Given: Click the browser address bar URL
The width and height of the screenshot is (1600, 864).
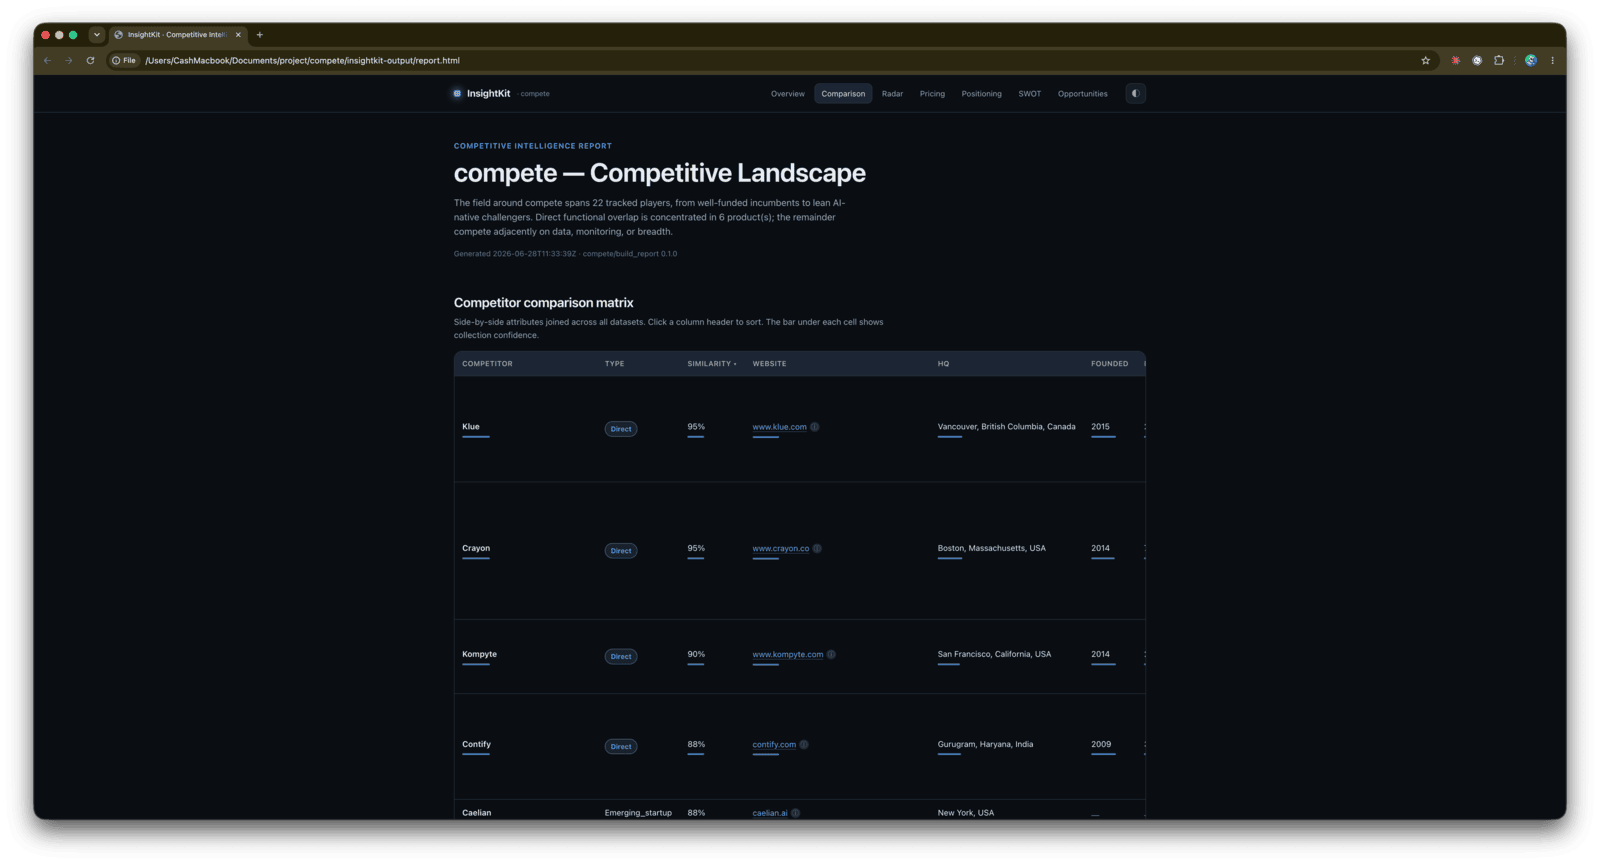Looking at the screenshot, I should tap(302, 61).
